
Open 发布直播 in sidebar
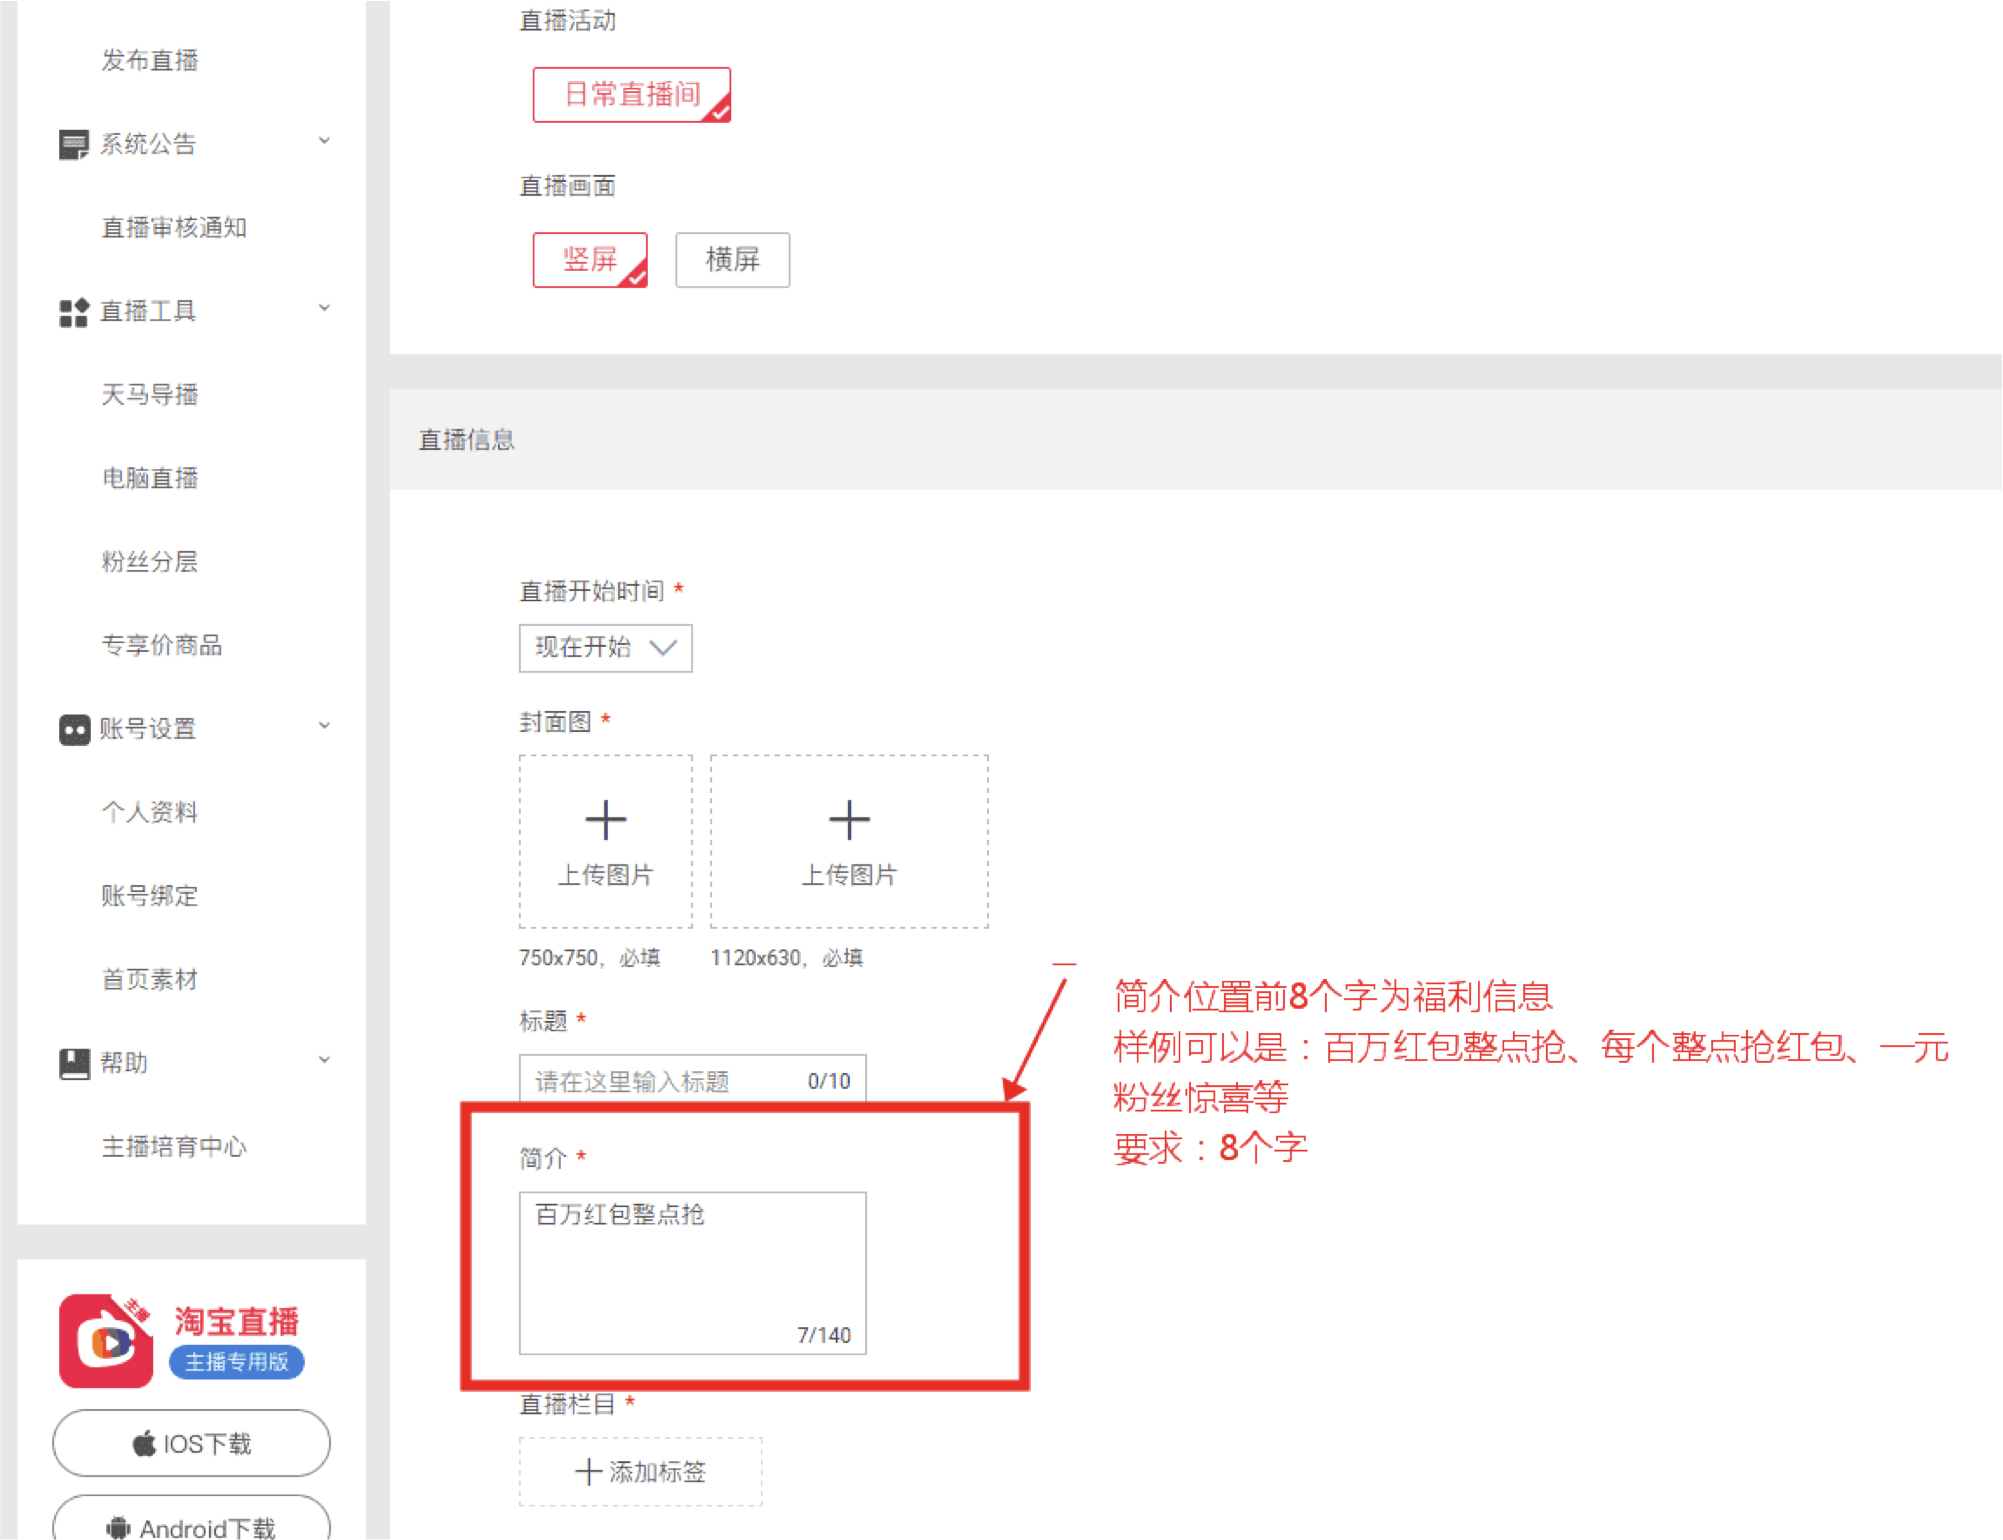point(149,60)
